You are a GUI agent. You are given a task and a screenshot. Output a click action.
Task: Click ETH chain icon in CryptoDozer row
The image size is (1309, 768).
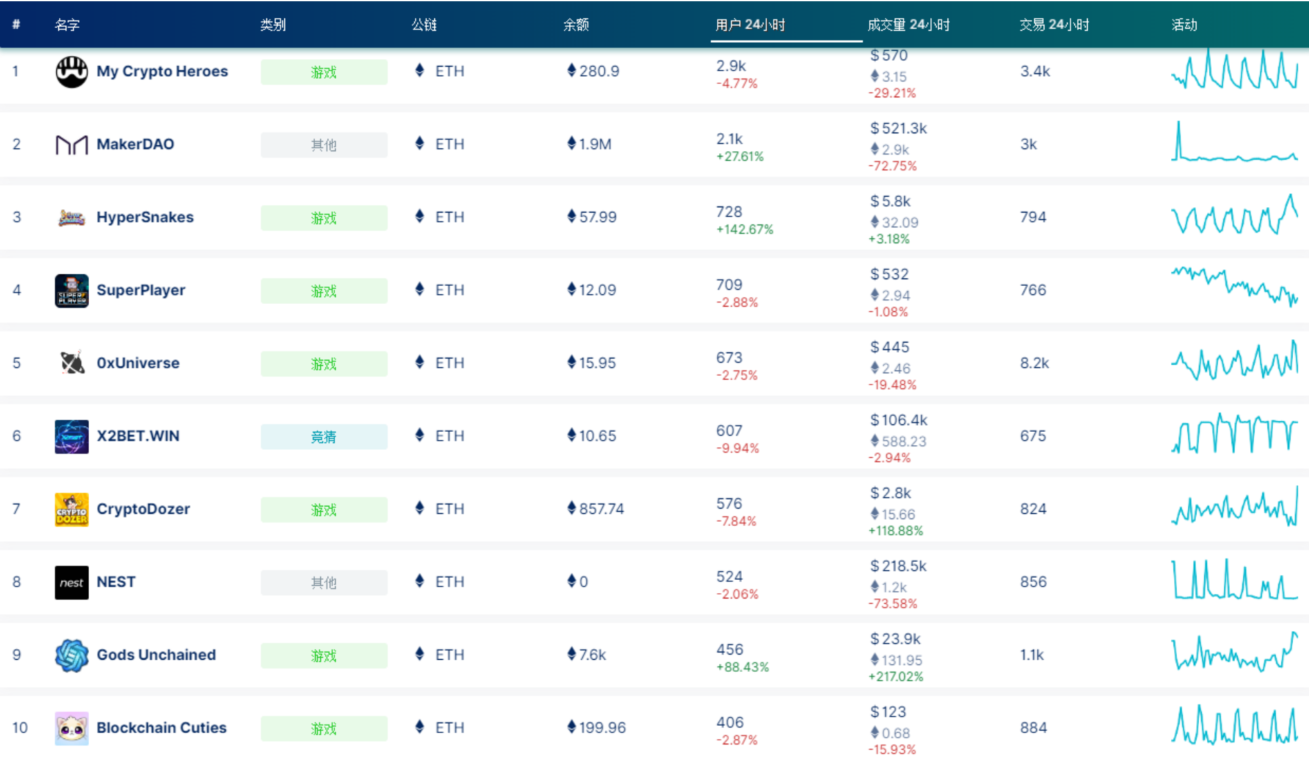click(420, 508)
